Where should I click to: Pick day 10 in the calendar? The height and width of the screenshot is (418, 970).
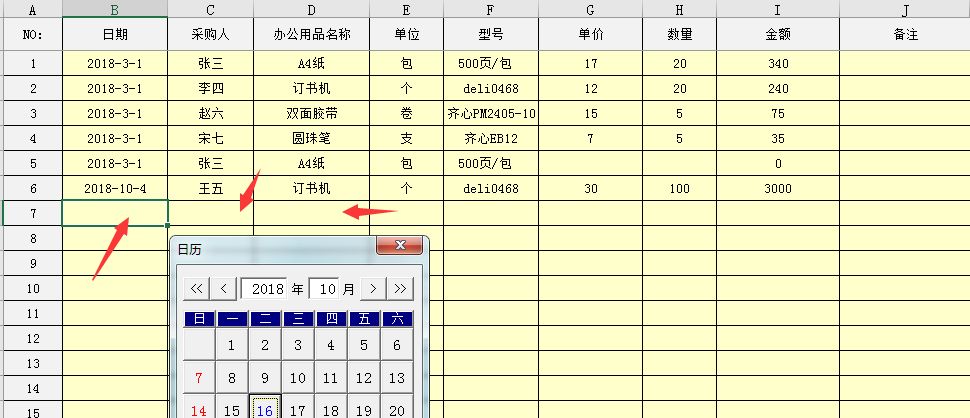[298, 378]
